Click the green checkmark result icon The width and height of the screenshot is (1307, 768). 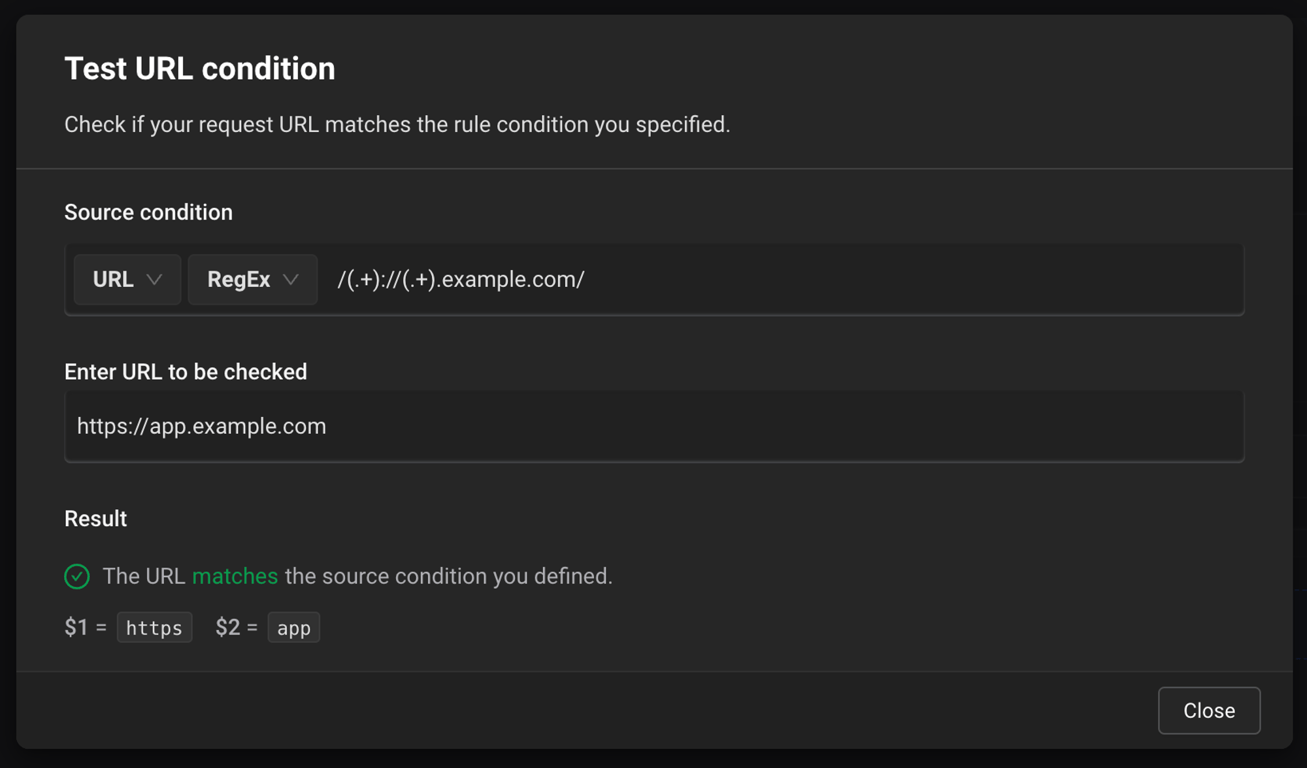pos(77,576)
